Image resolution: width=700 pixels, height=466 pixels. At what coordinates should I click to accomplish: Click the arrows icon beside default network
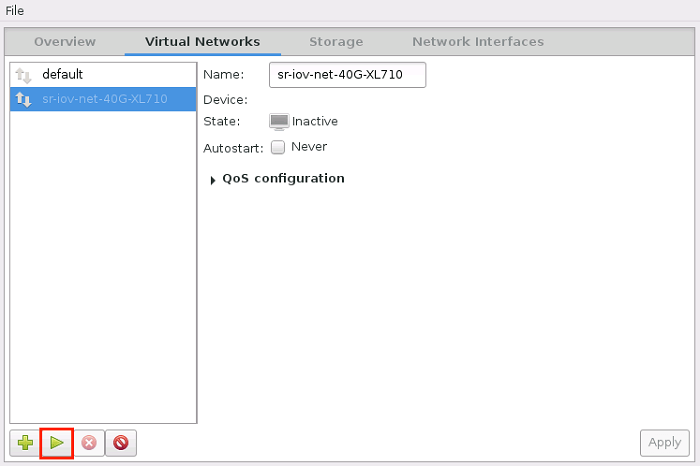click(25, 75)
